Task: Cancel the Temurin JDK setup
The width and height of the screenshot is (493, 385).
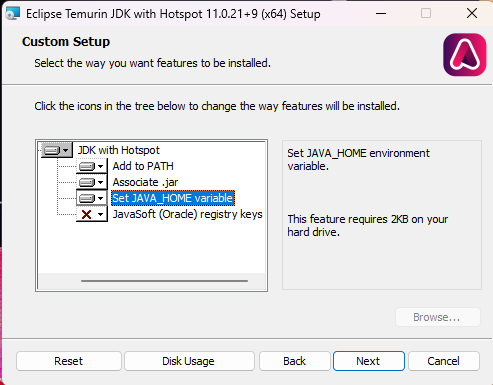Action: pos(444,361)
